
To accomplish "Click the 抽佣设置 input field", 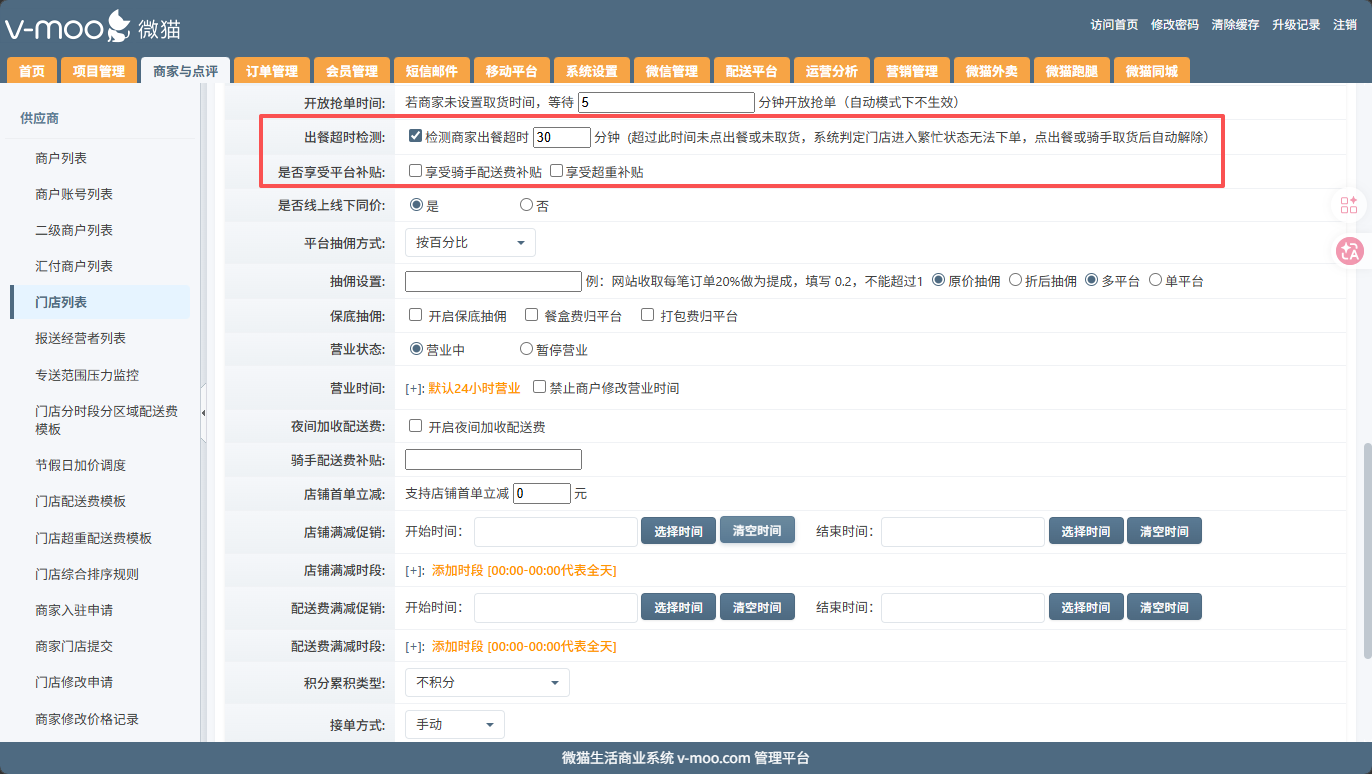I will tap(493, 281).
